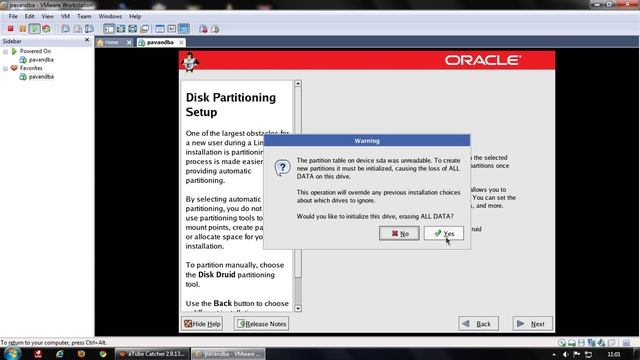Switch to the pavandba tab
The width and height of the screenshot is (640, 360).
(160, 42)
